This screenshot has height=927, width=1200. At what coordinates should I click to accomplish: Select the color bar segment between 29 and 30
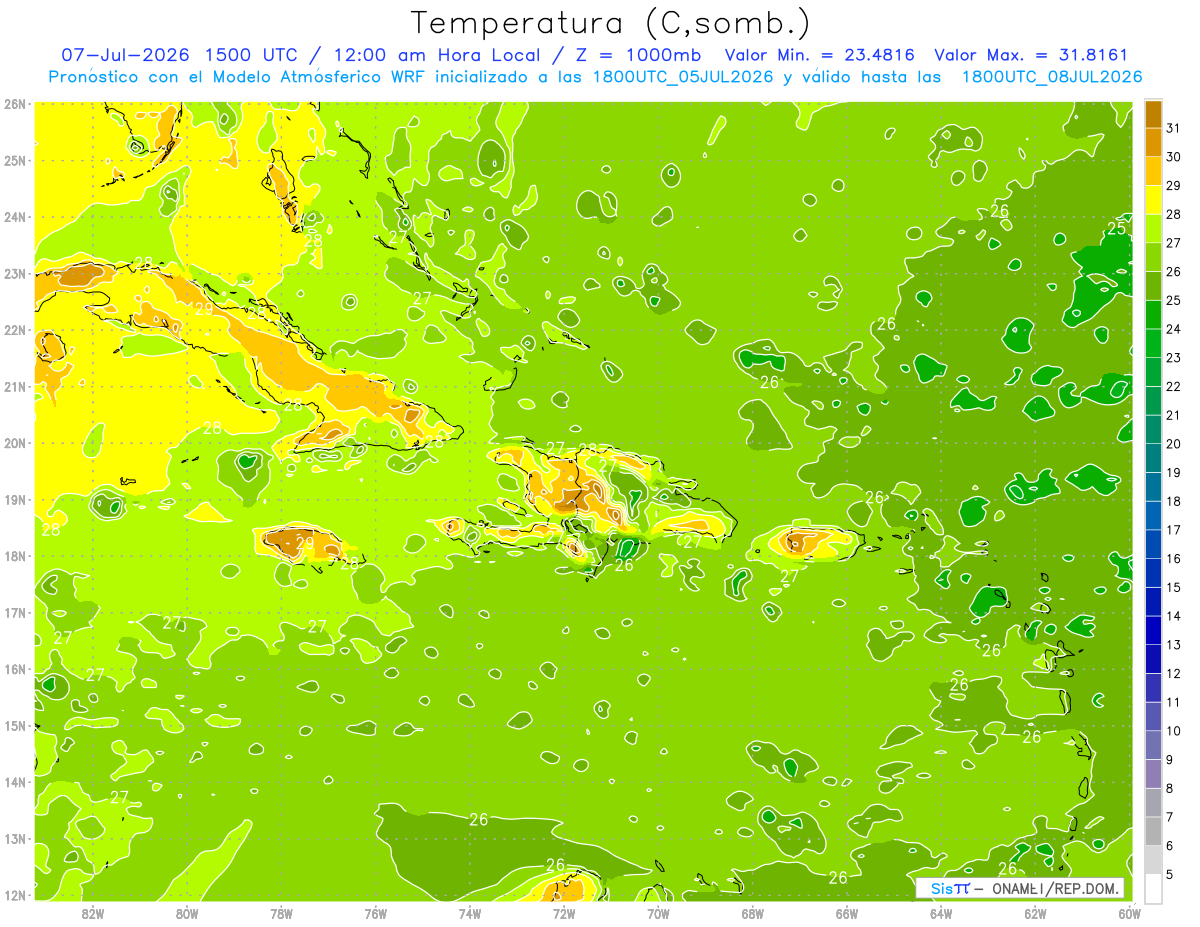(x=1153, y=171)
